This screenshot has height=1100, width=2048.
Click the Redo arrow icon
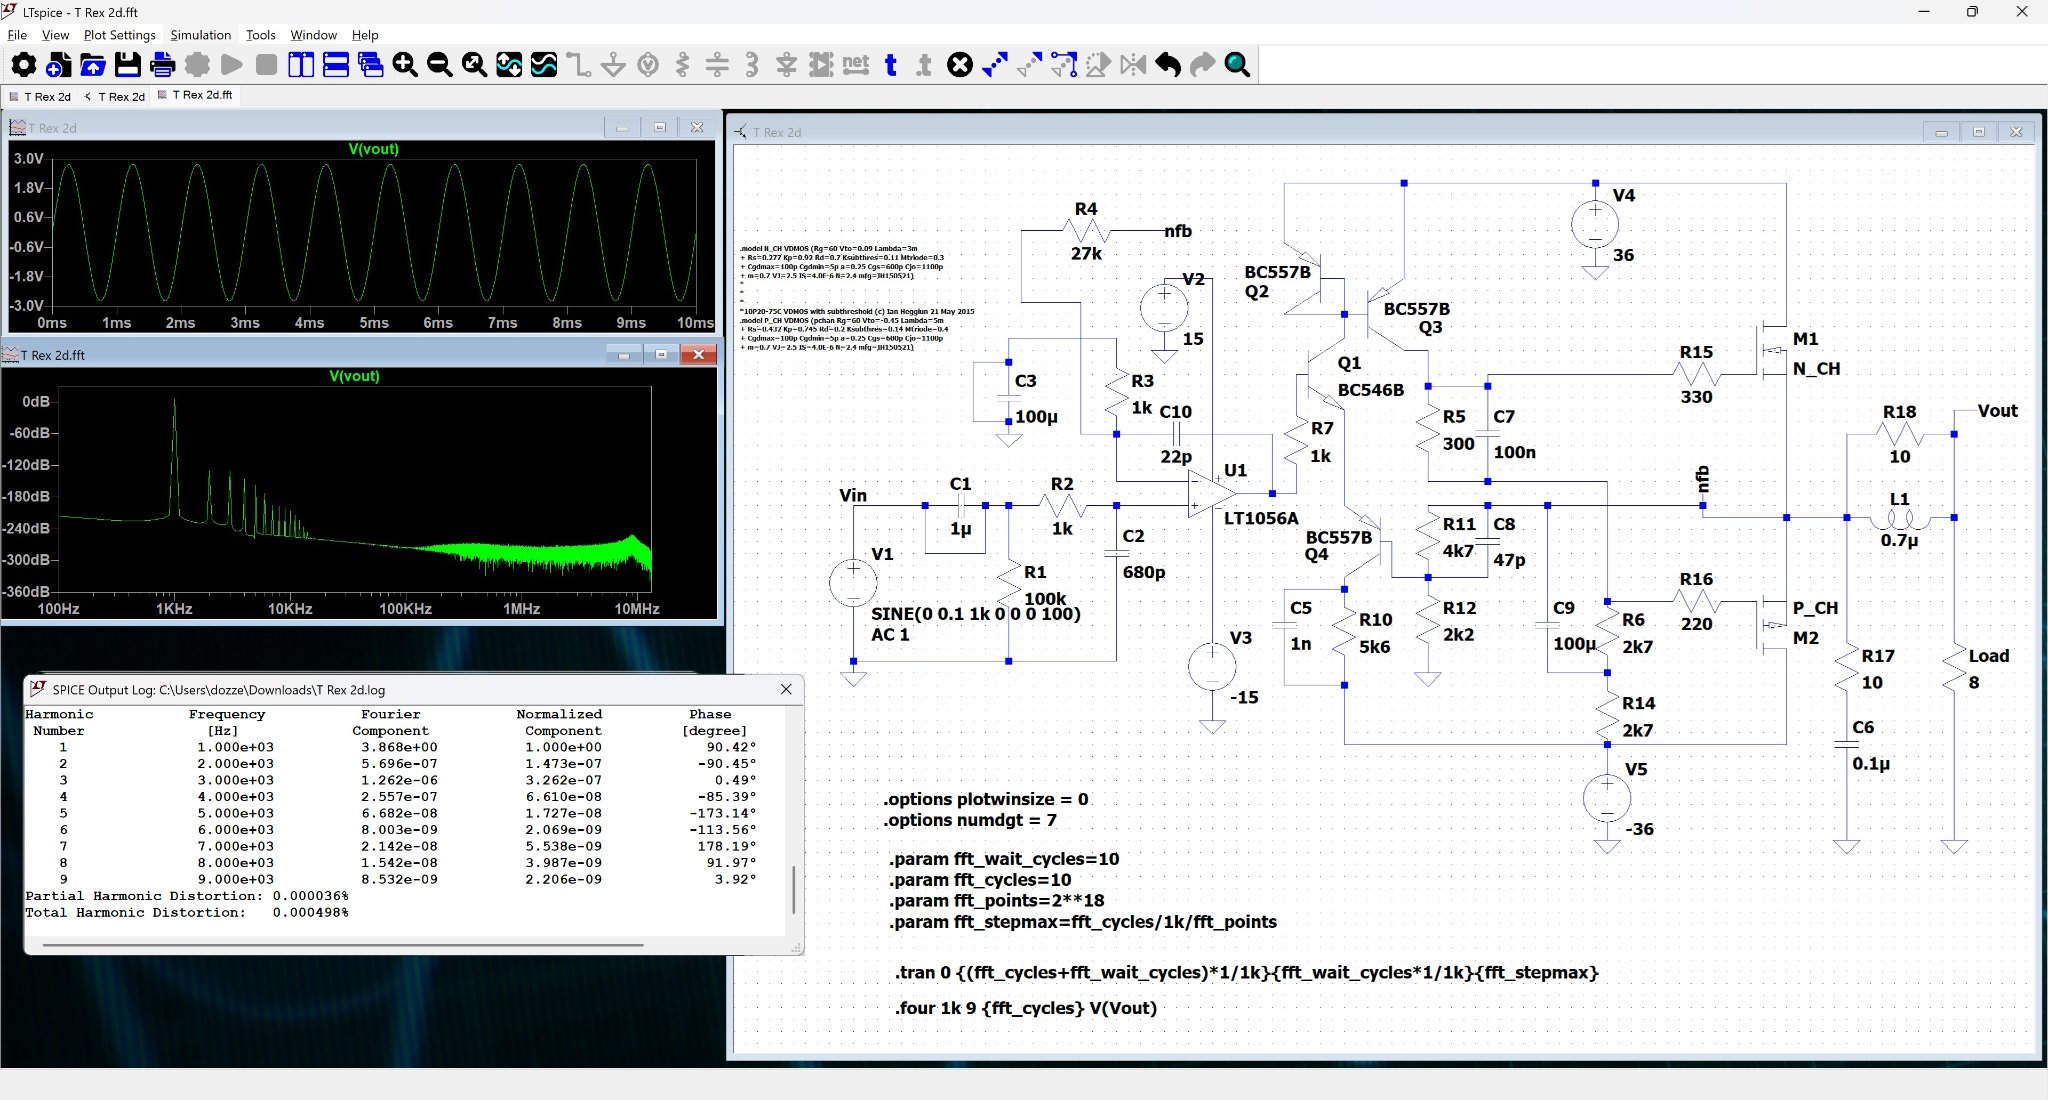[x=1203, y=65]
